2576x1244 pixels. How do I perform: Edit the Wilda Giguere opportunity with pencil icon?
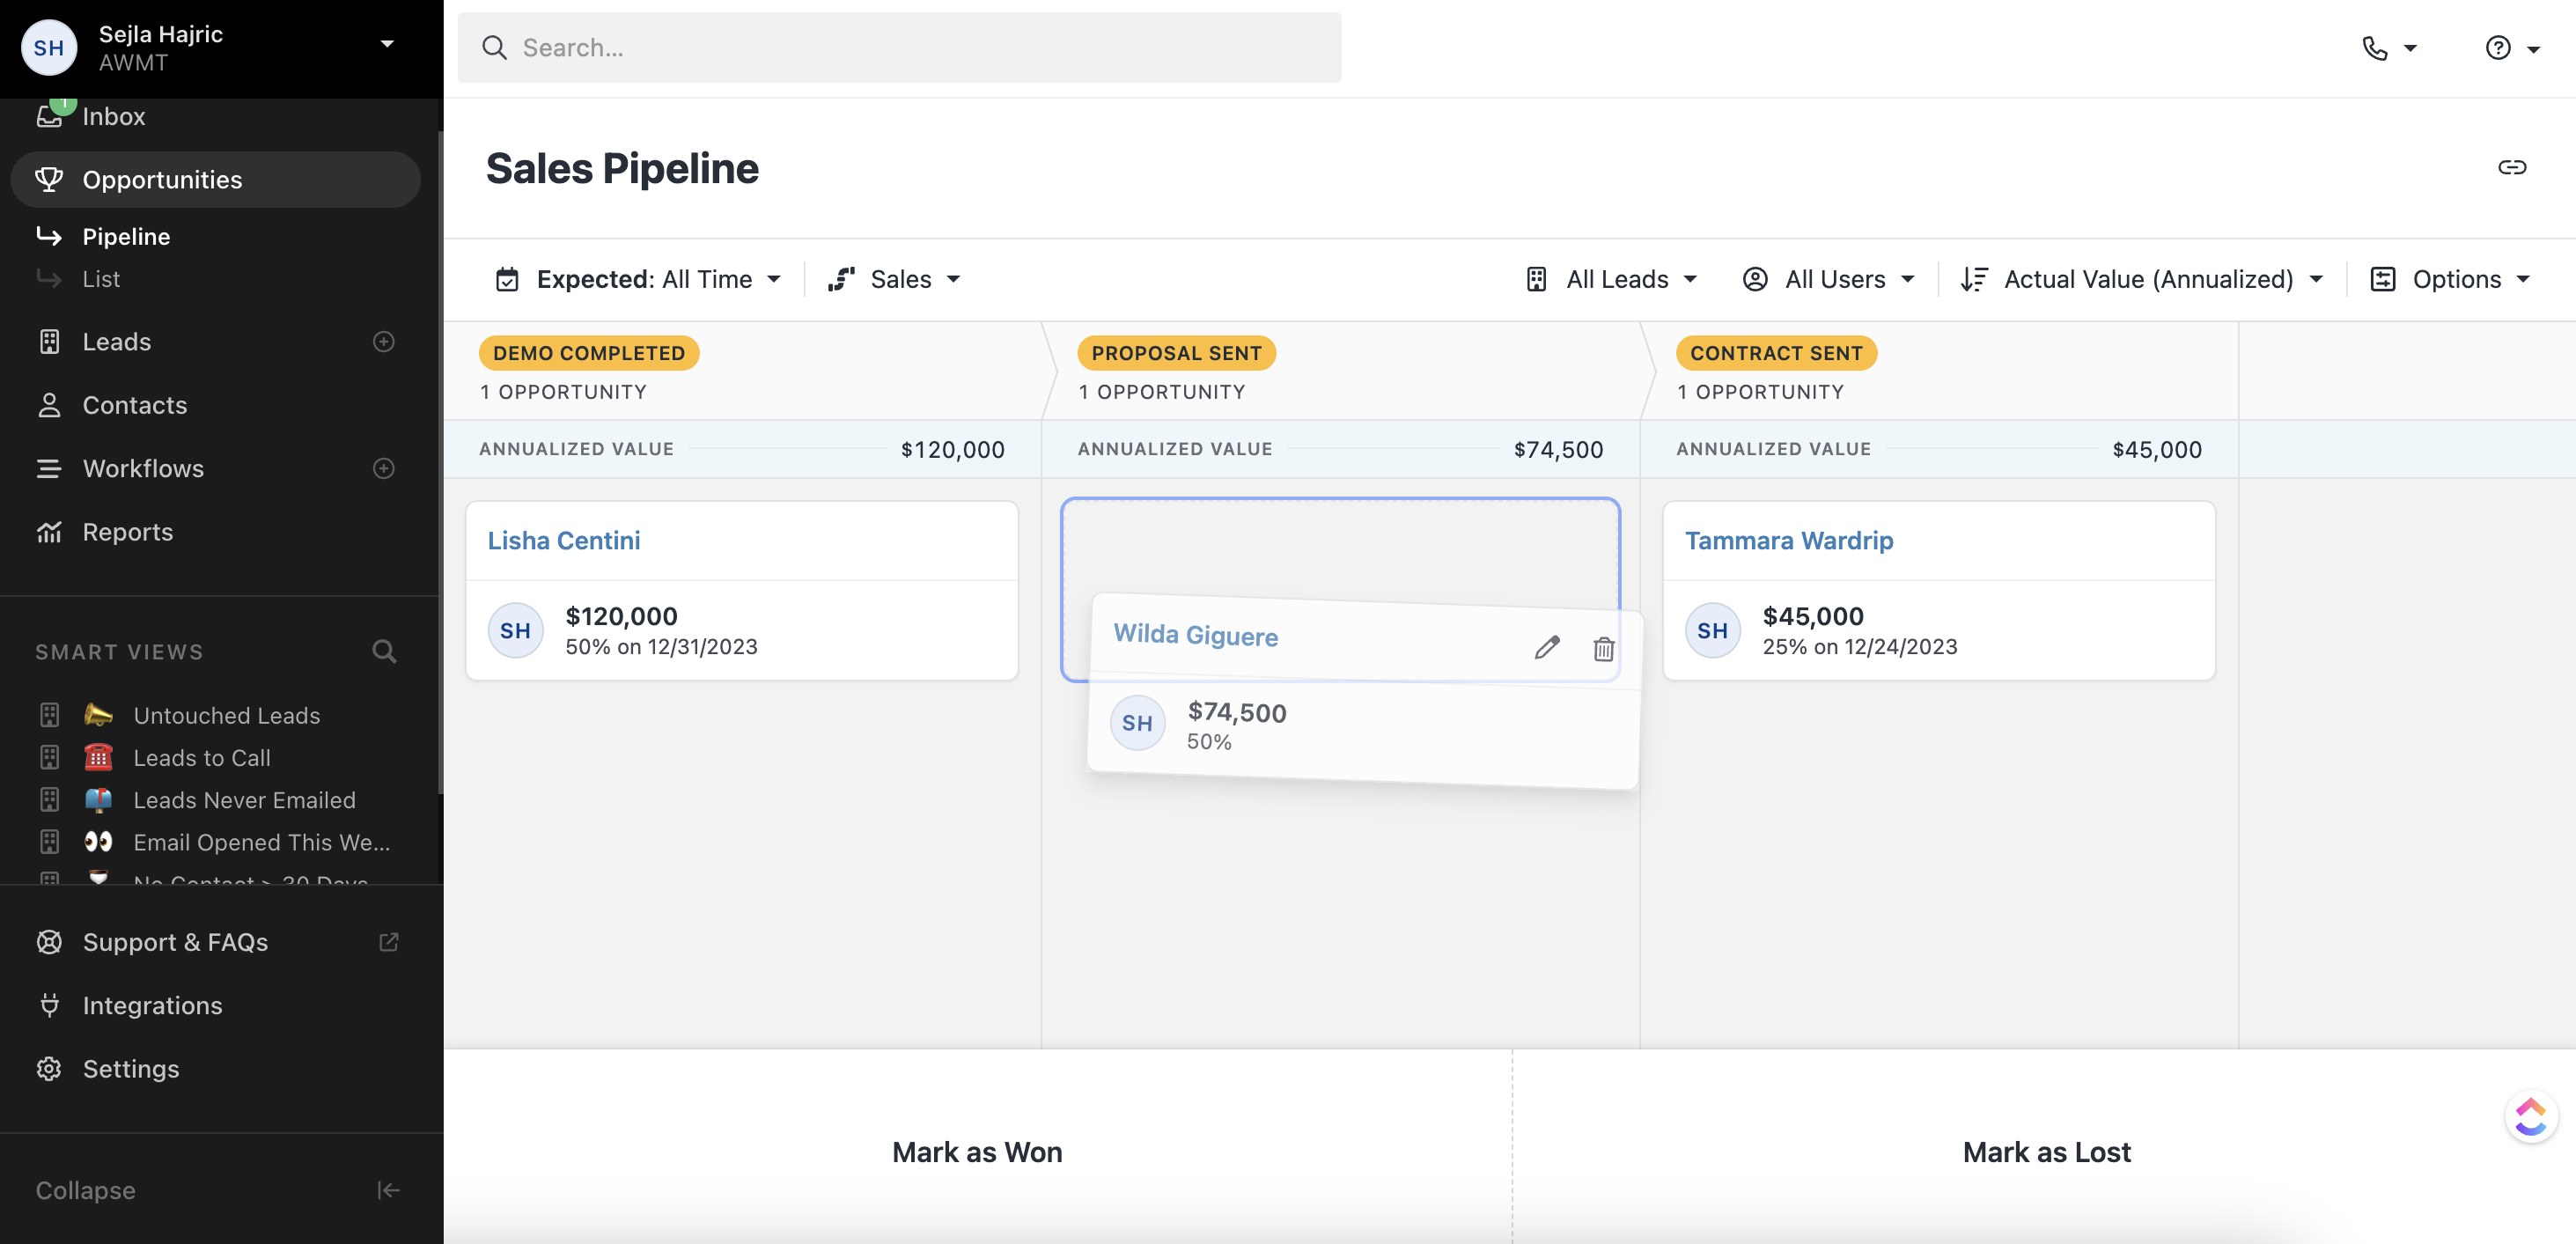click(x=1547, y=648)
